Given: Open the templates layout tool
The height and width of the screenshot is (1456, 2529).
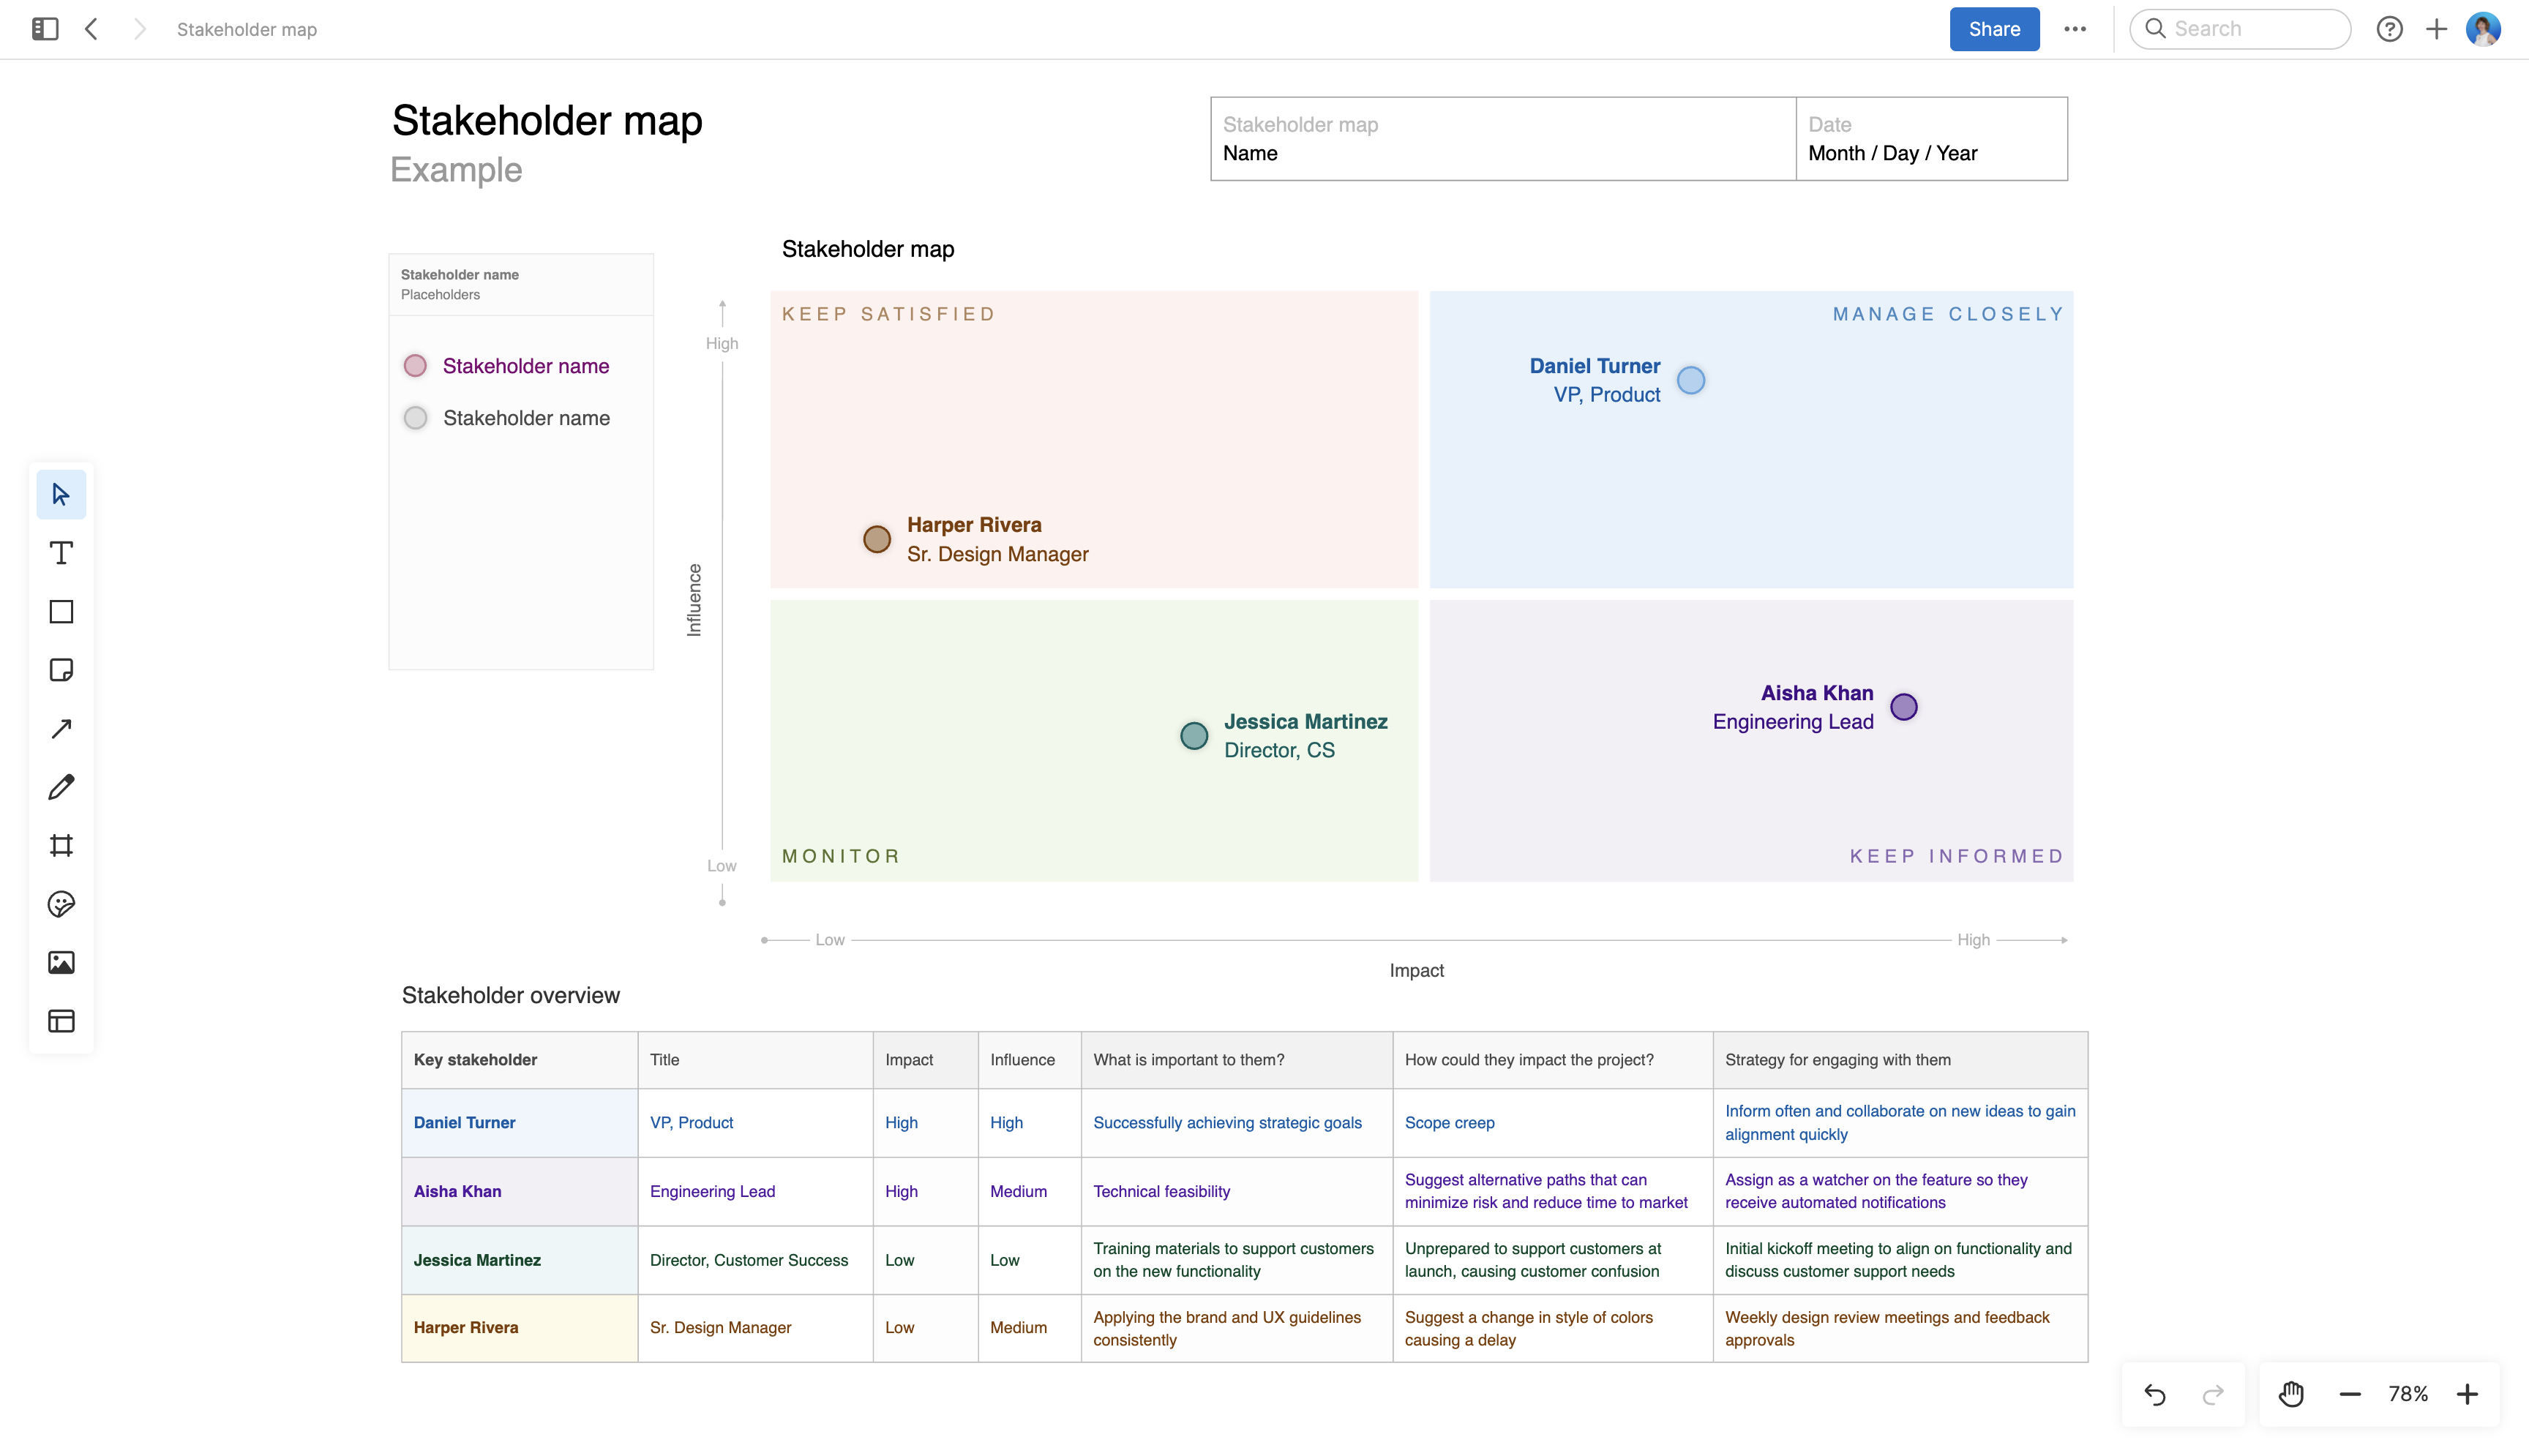Looking at the screenshot, I should coord(61,1021).
